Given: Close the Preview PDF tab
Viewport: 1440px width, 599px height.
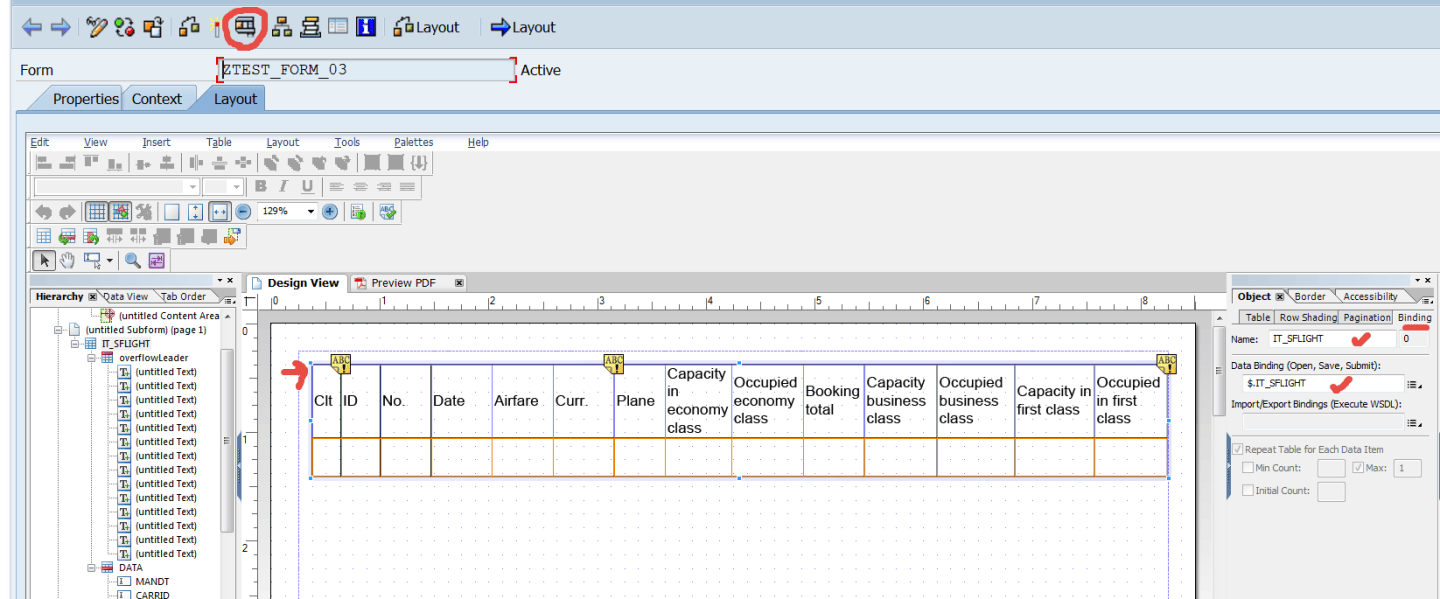Looking at the screenshot, I should (x=459, y=283).
